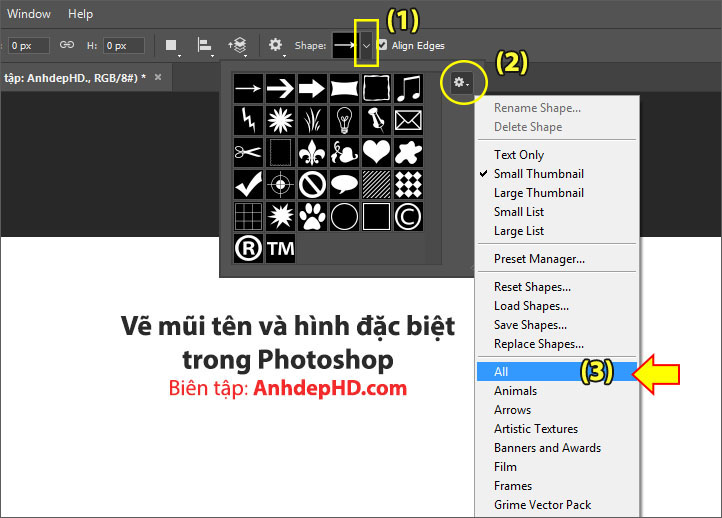722x518 pixels.
Task: Select the postage stamp frame shape
Action: tap(280, 152)
